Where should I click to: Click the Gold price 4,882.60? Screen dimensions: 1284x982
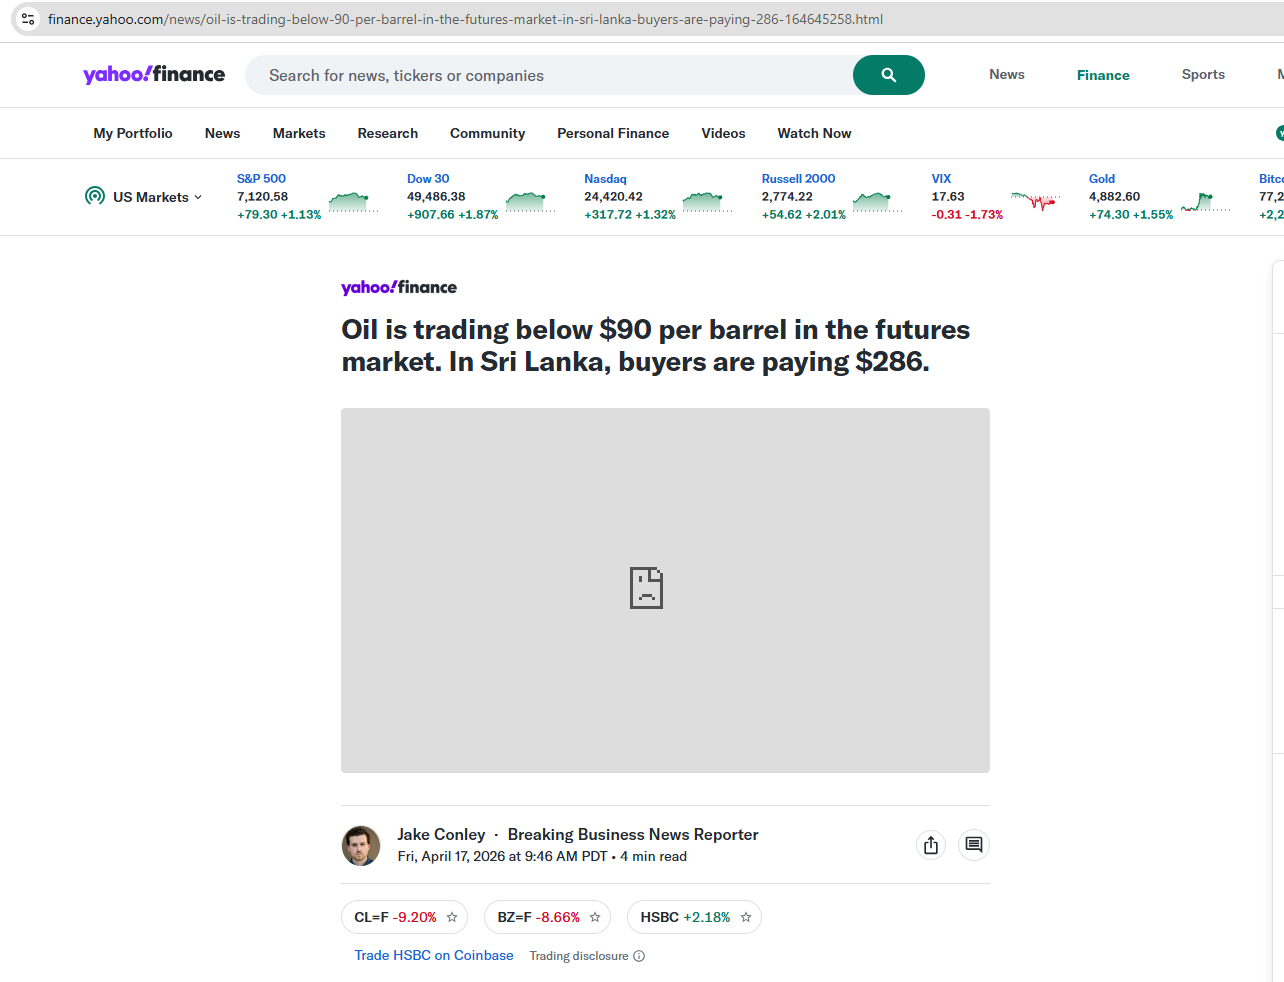pos(1114,197)
